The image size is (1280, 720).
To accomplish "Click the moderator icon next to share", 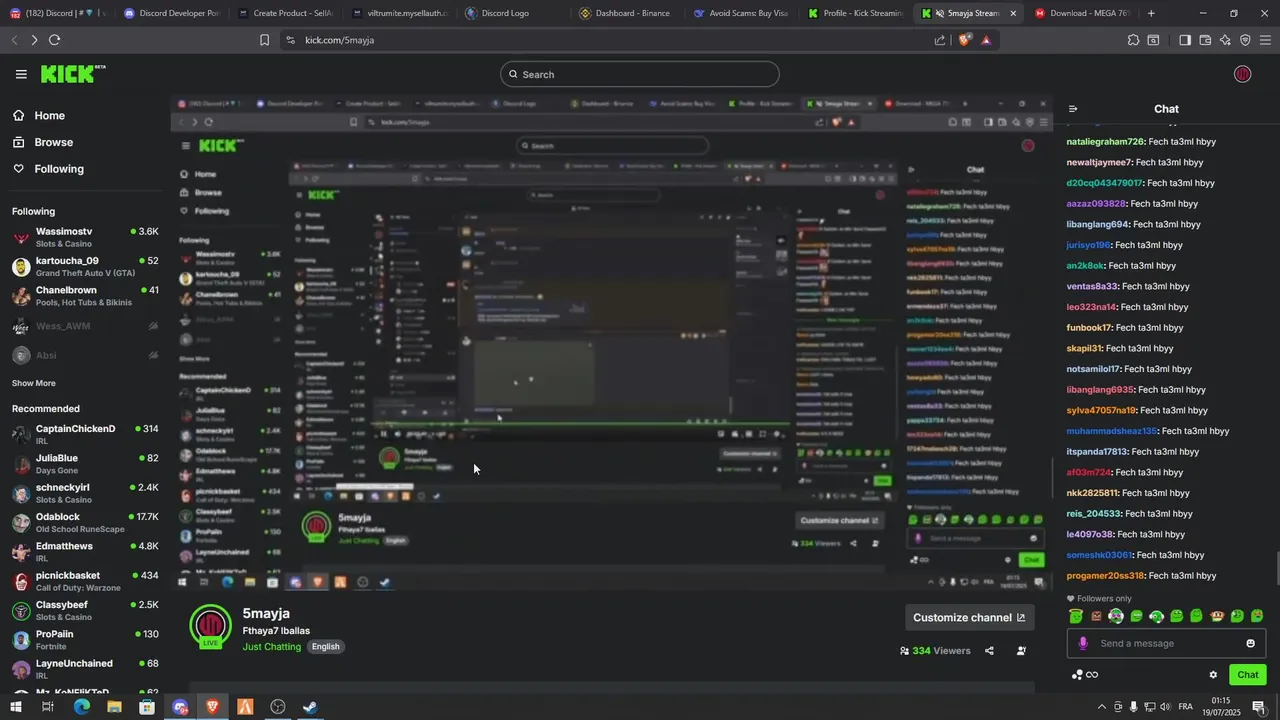I will 1021,651.
